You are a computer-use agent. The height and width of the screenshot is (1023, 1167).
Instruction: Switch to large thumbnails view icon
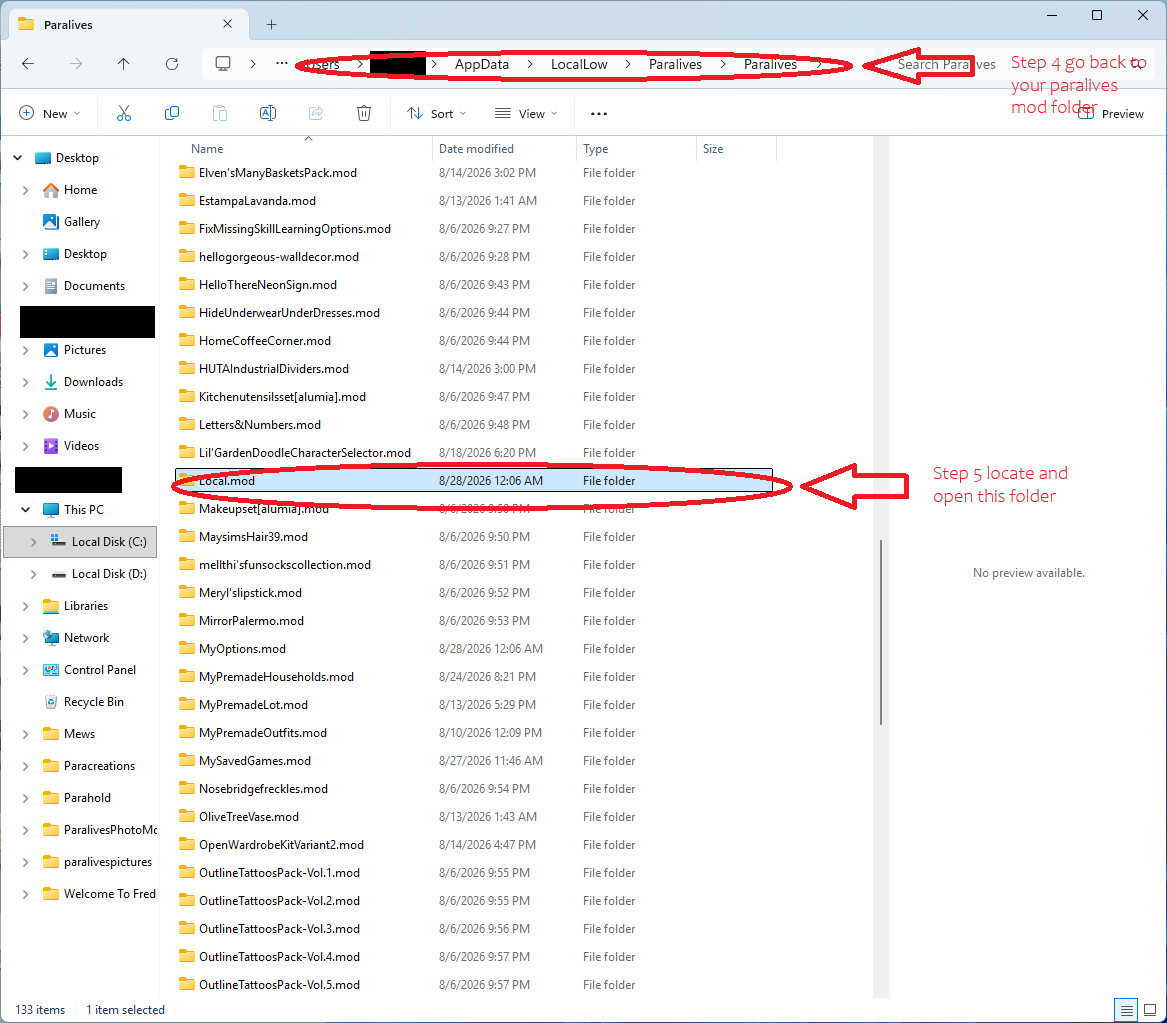point(1150,1010)
